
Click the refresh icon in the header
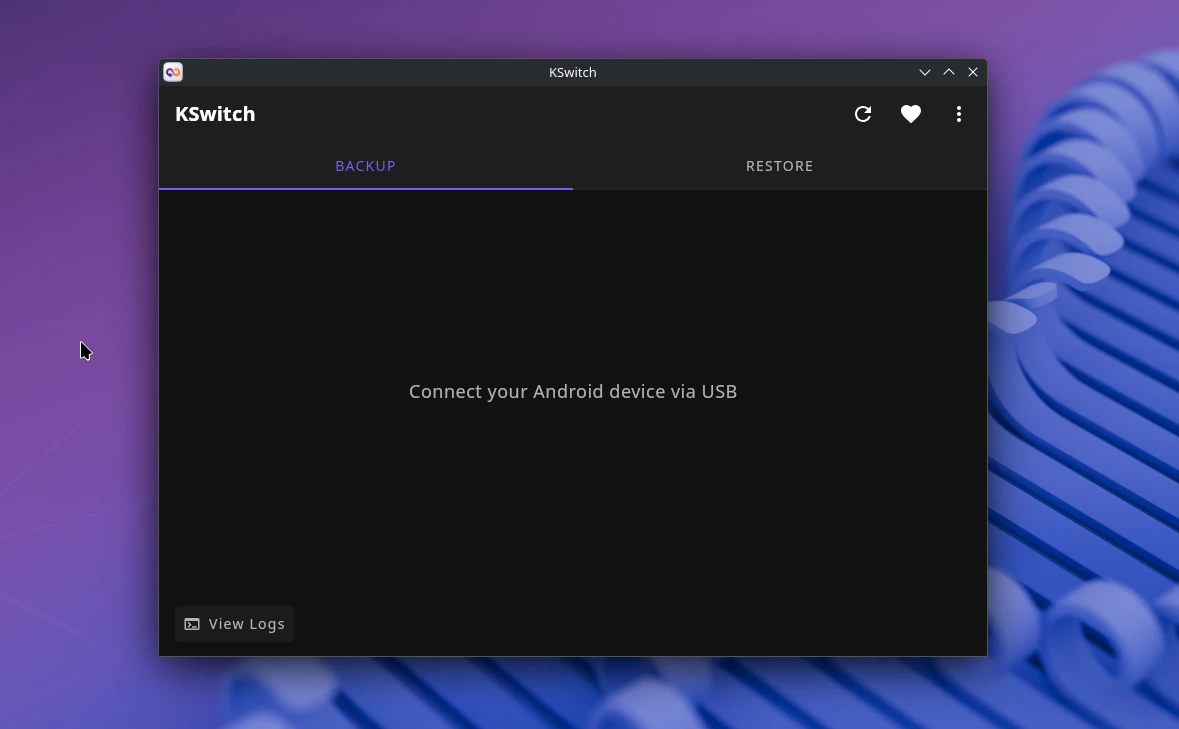pos(863,114)
